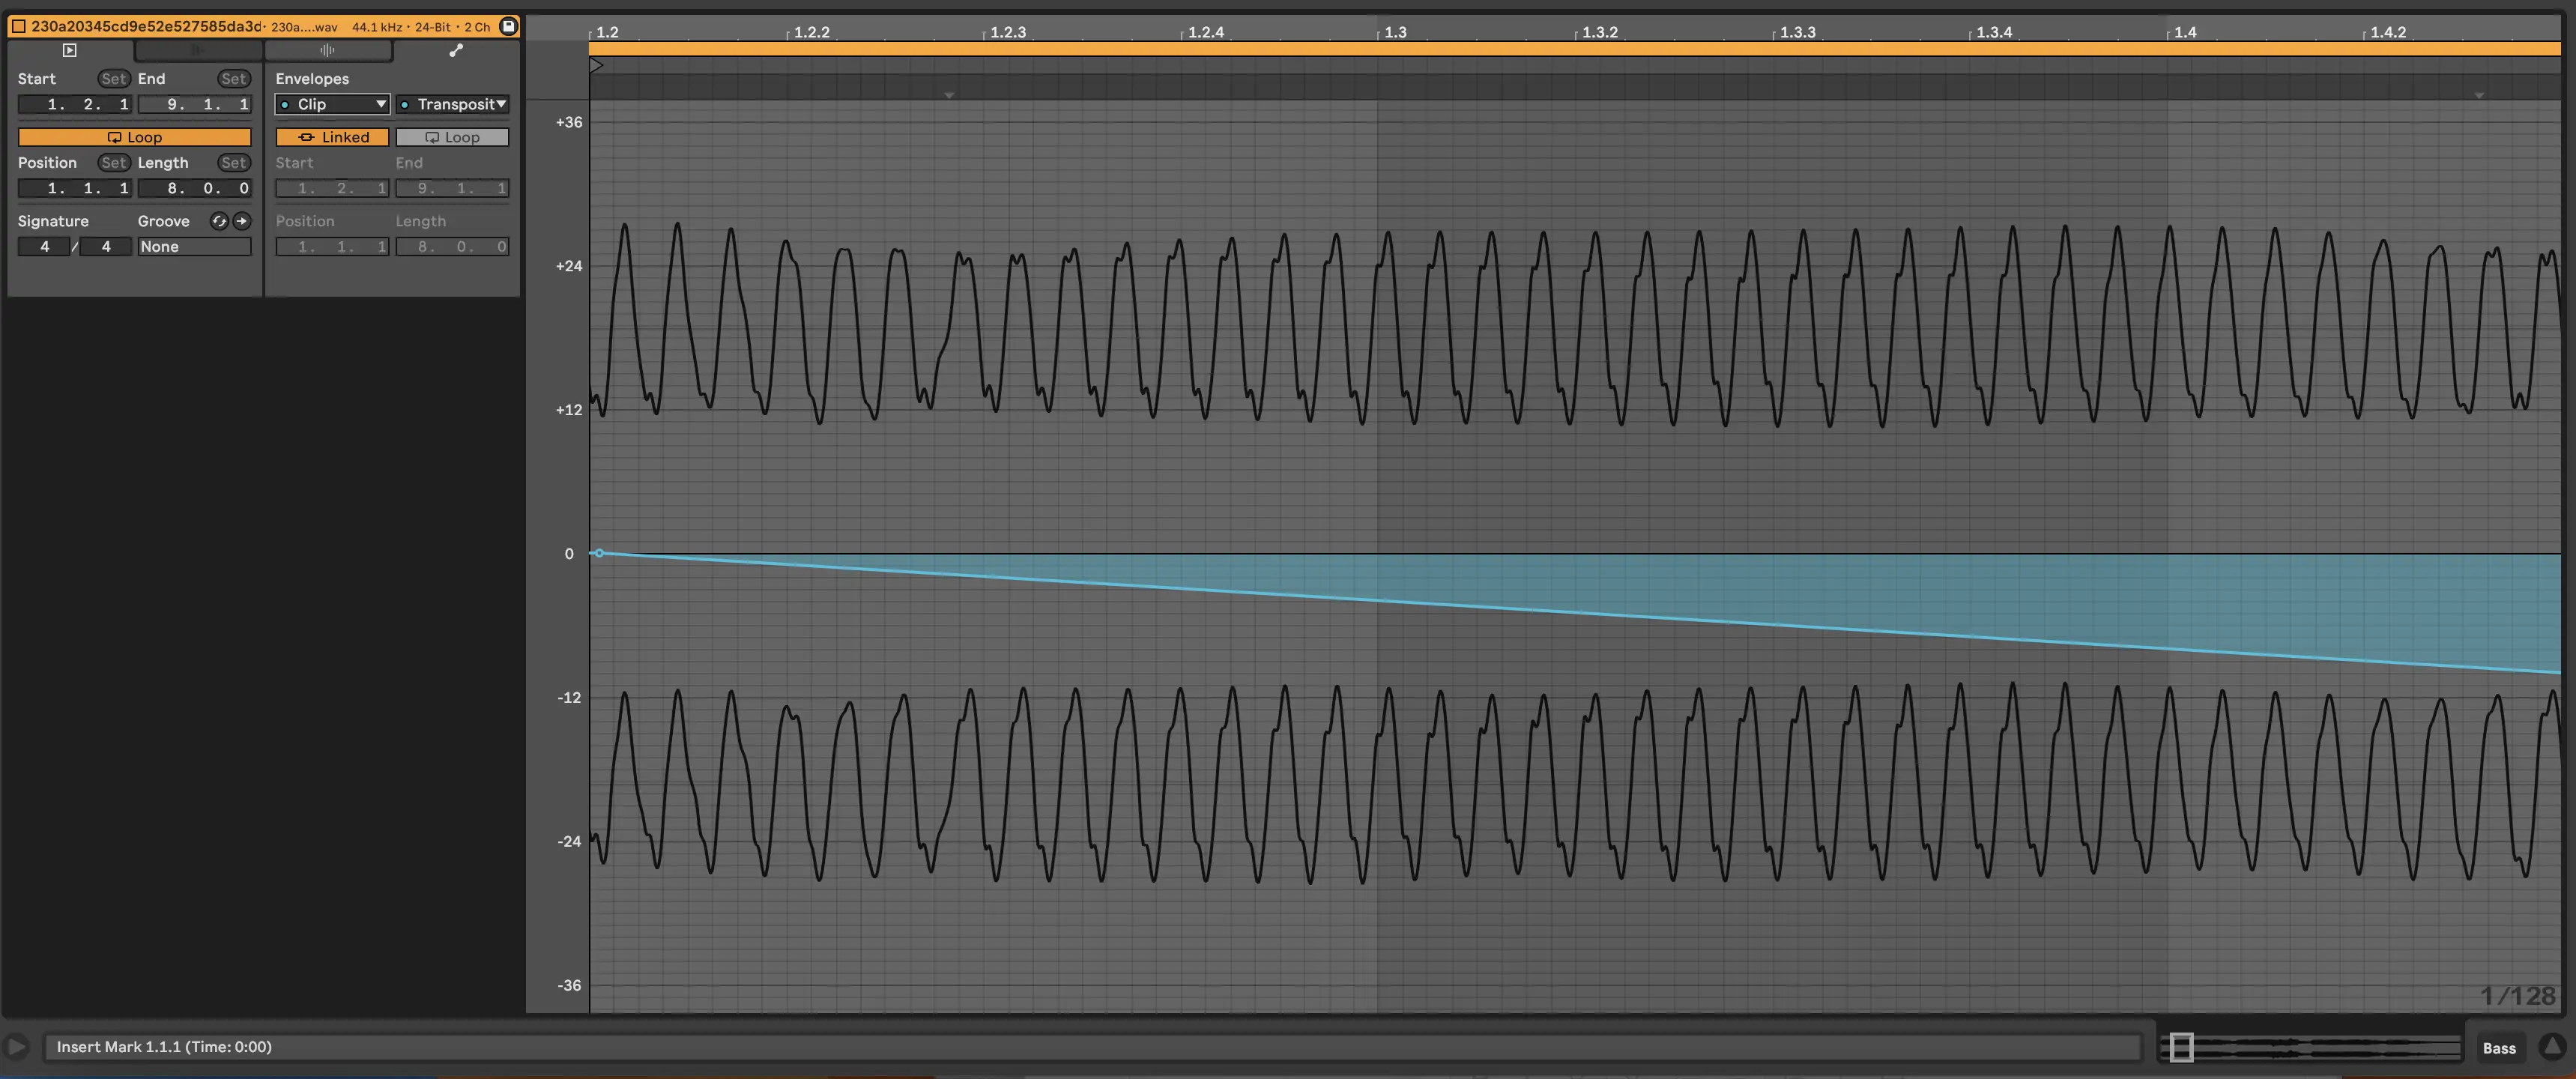Click the clip color square icon
This screenshot has height=1079, width=2576.
[18, 27]
